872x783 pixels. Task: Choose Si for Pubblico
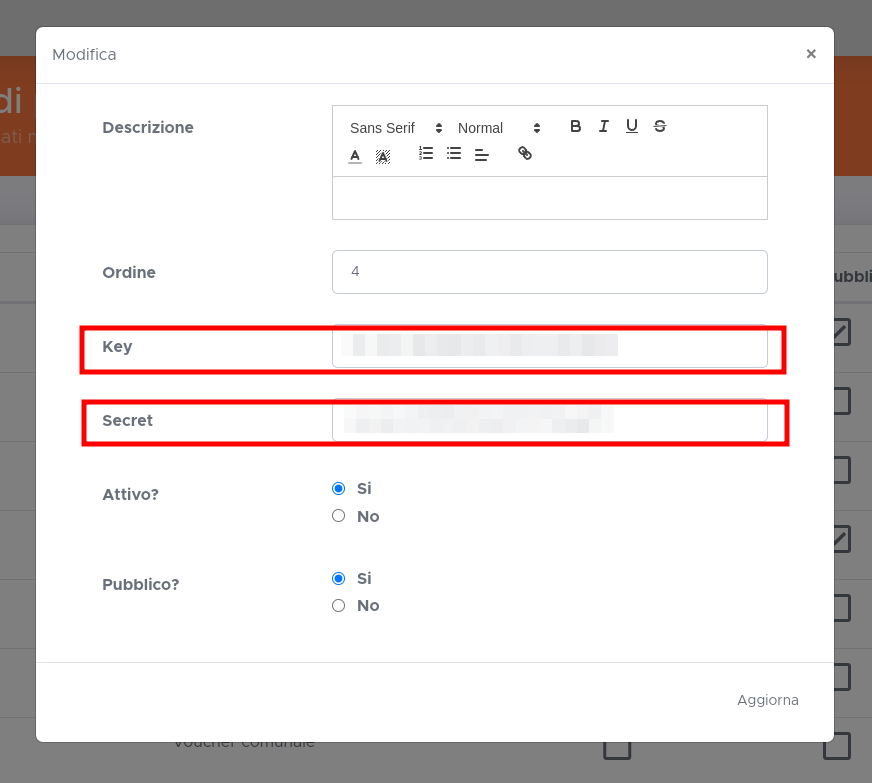point(338,578)
